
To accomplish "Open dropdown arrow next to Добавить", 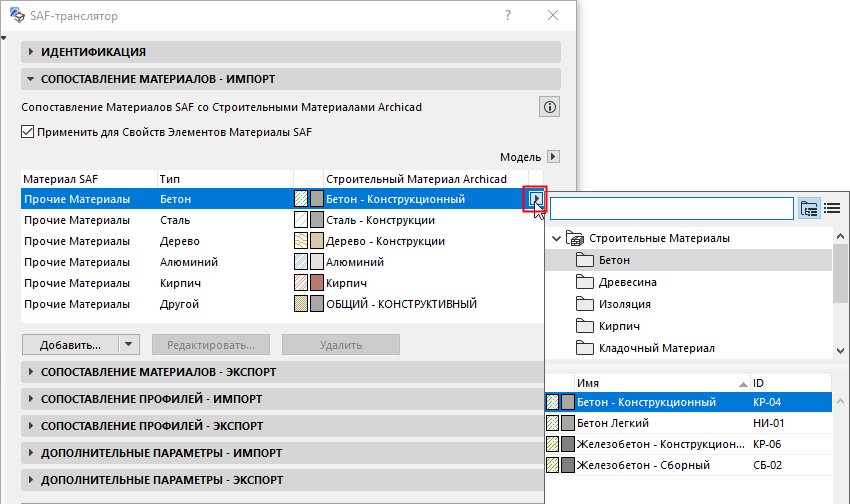I will [x=128, y=345].
